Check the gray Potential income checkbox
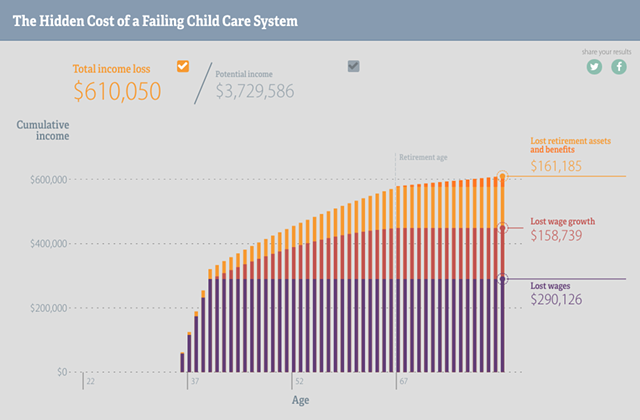Screen dimensions: 640x420 353,66
